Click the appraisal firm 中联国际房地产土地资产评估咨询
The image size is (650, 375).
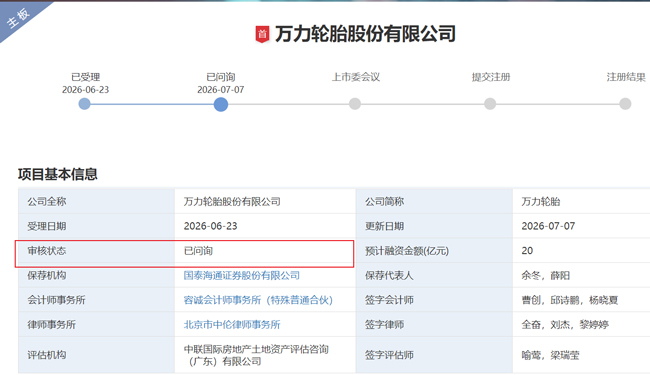256,349
